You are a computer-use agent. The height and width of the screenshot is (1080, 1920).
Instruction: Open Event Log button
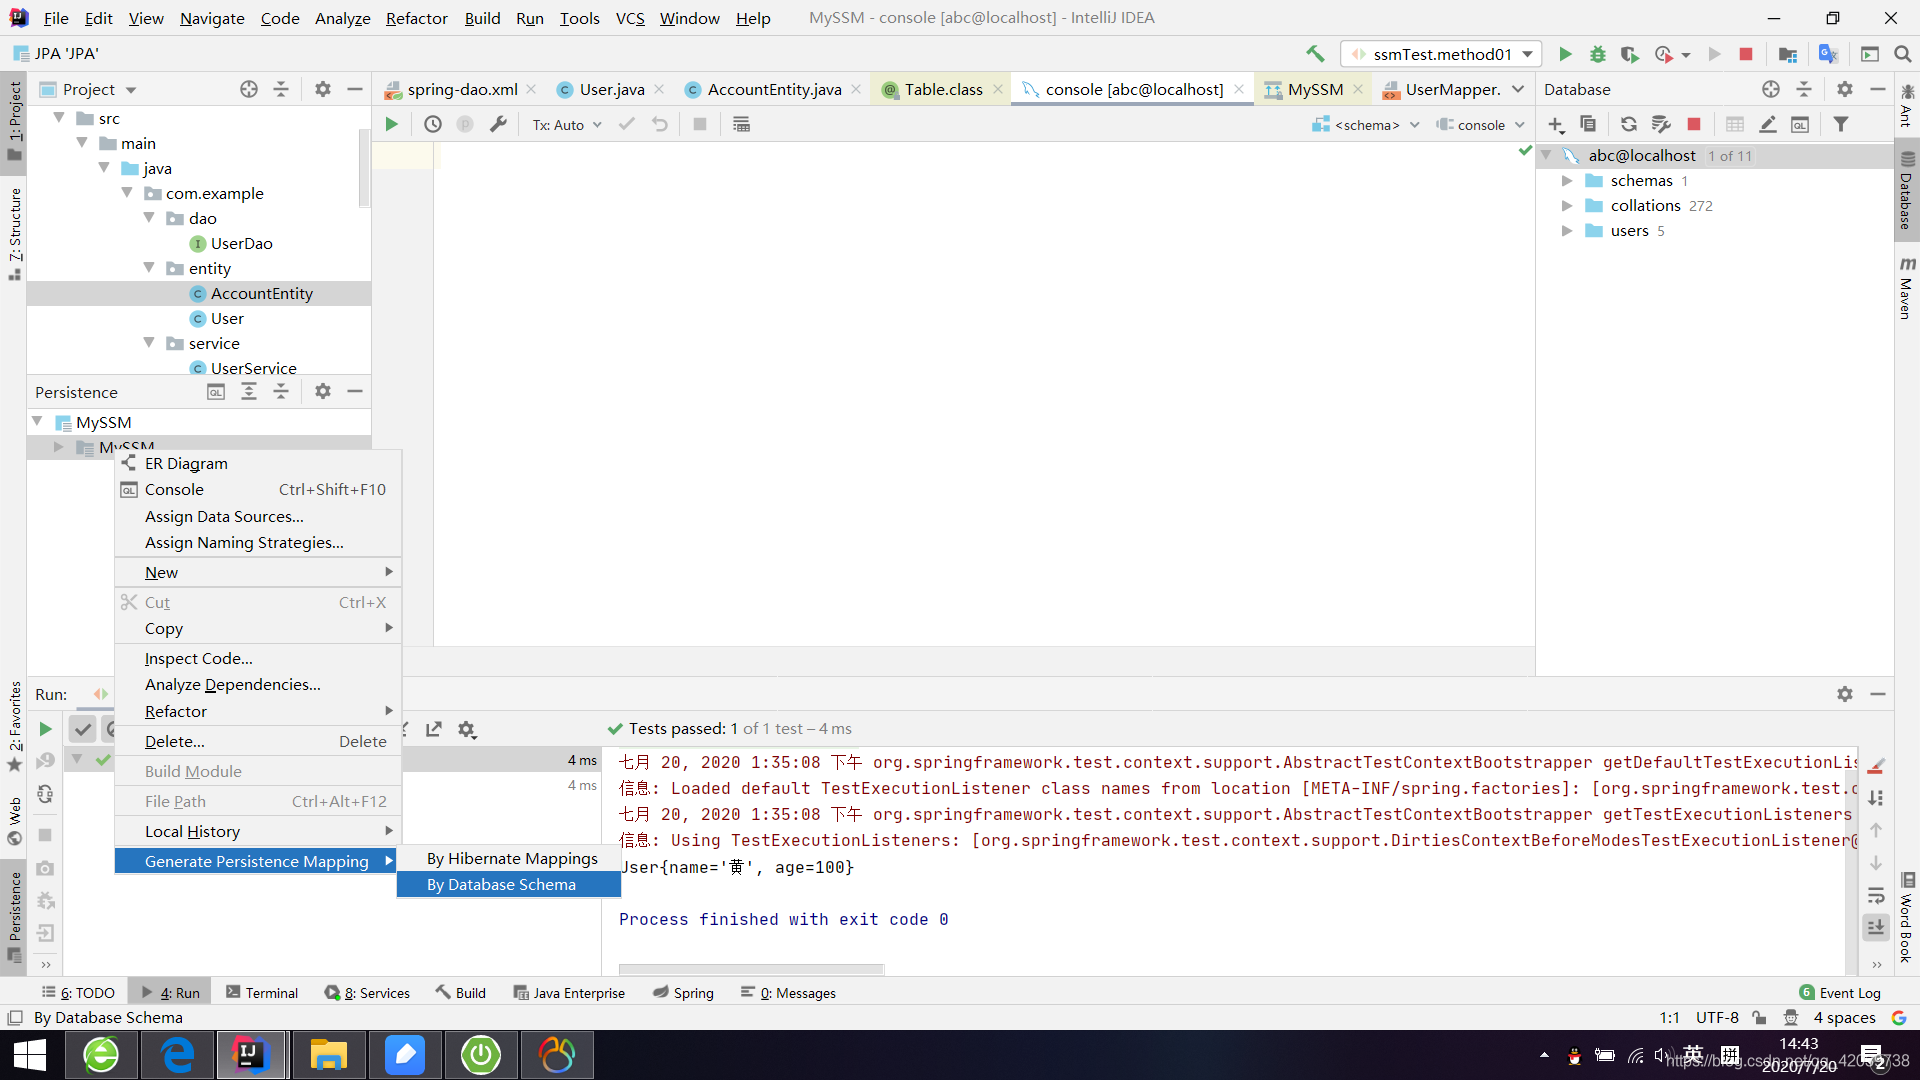coord(1840,993)
